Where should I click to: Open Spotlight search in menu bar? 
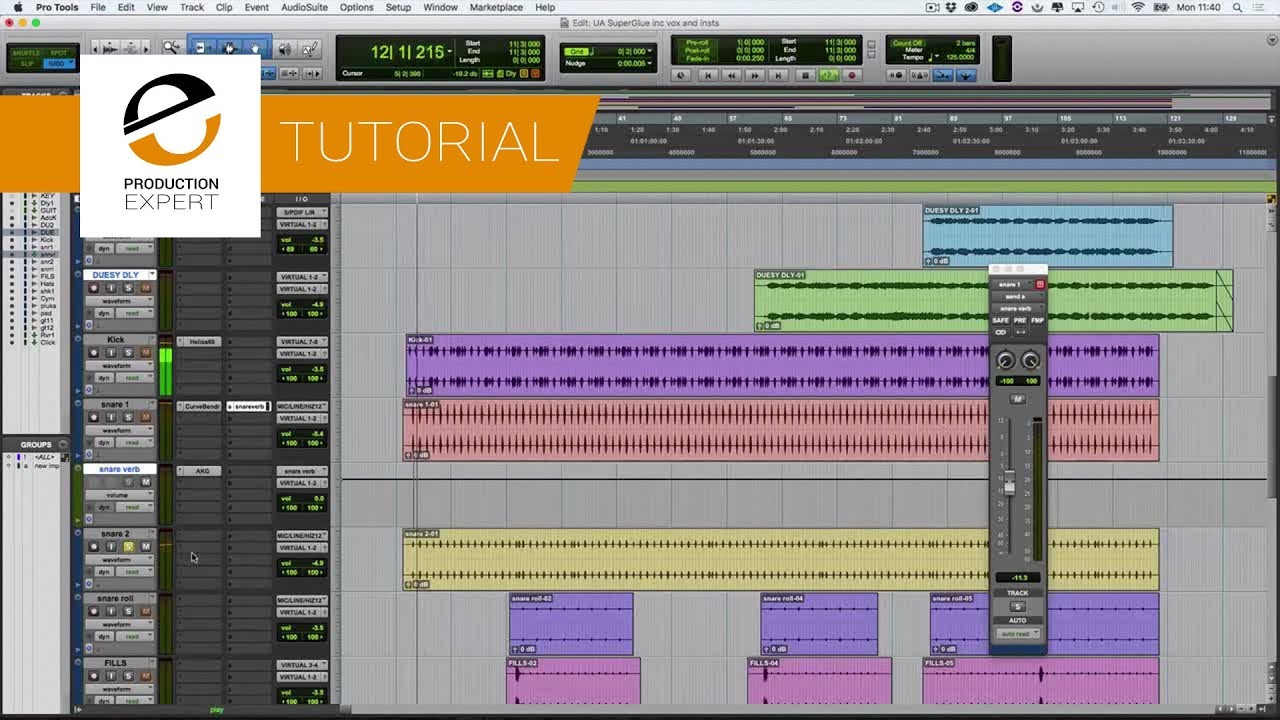(1239, 7)
